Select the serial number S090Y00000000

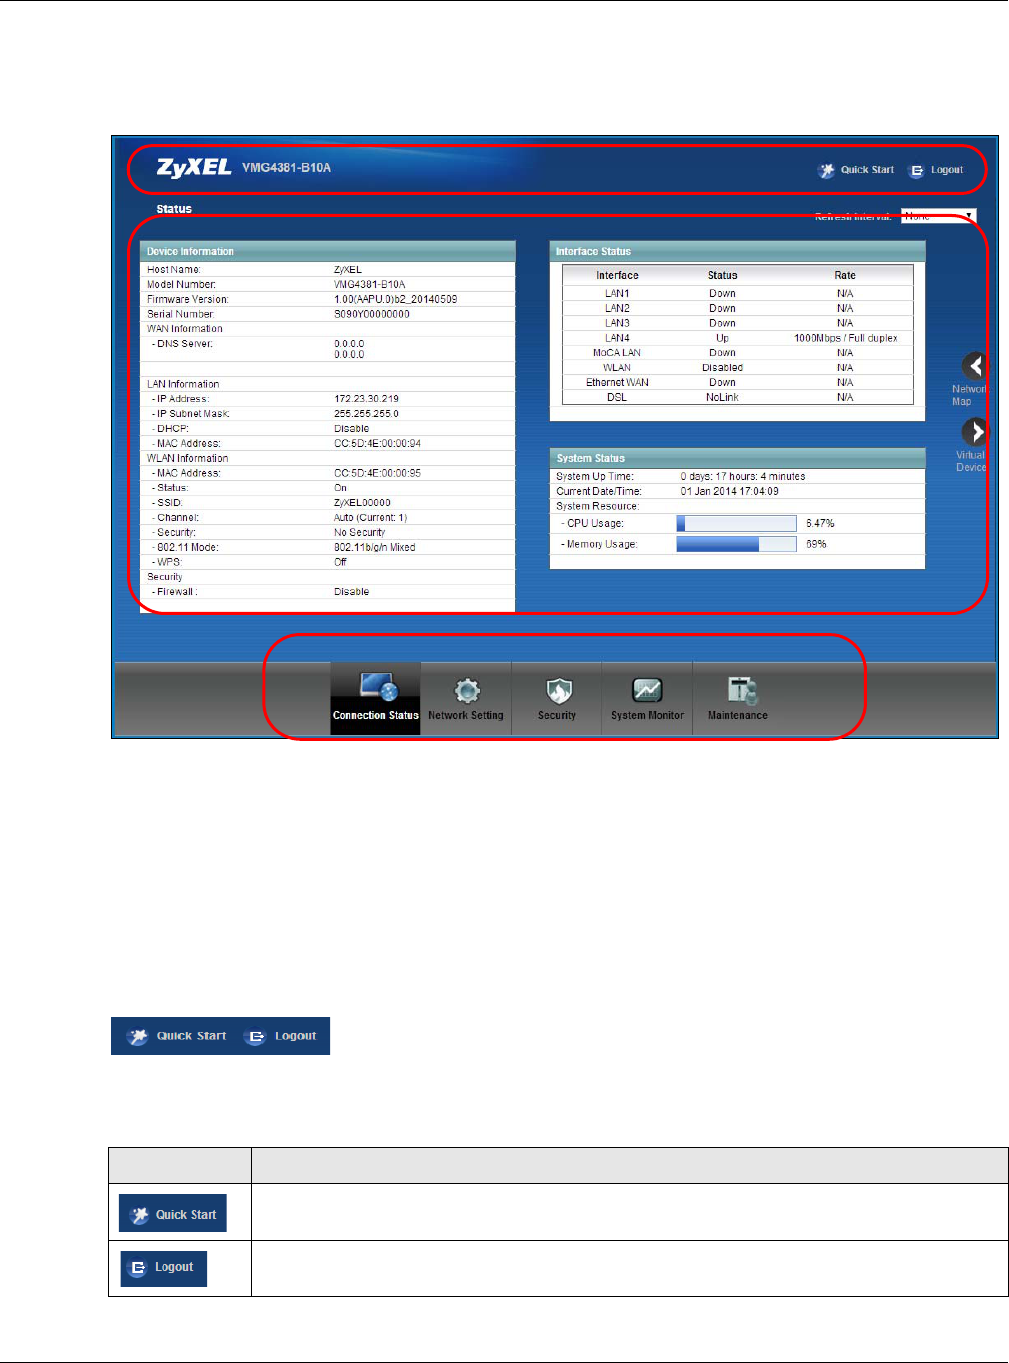pos(371,314)
